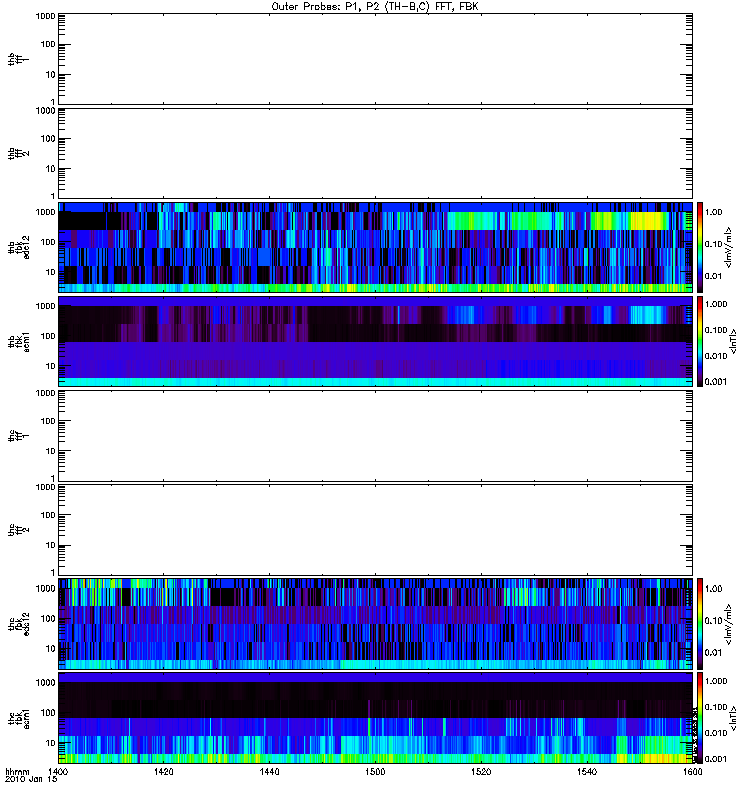Click the '100' tick on thb fff 2 axis
The width and height of the screenshot is (750, 800).
[x=48, y=139]
